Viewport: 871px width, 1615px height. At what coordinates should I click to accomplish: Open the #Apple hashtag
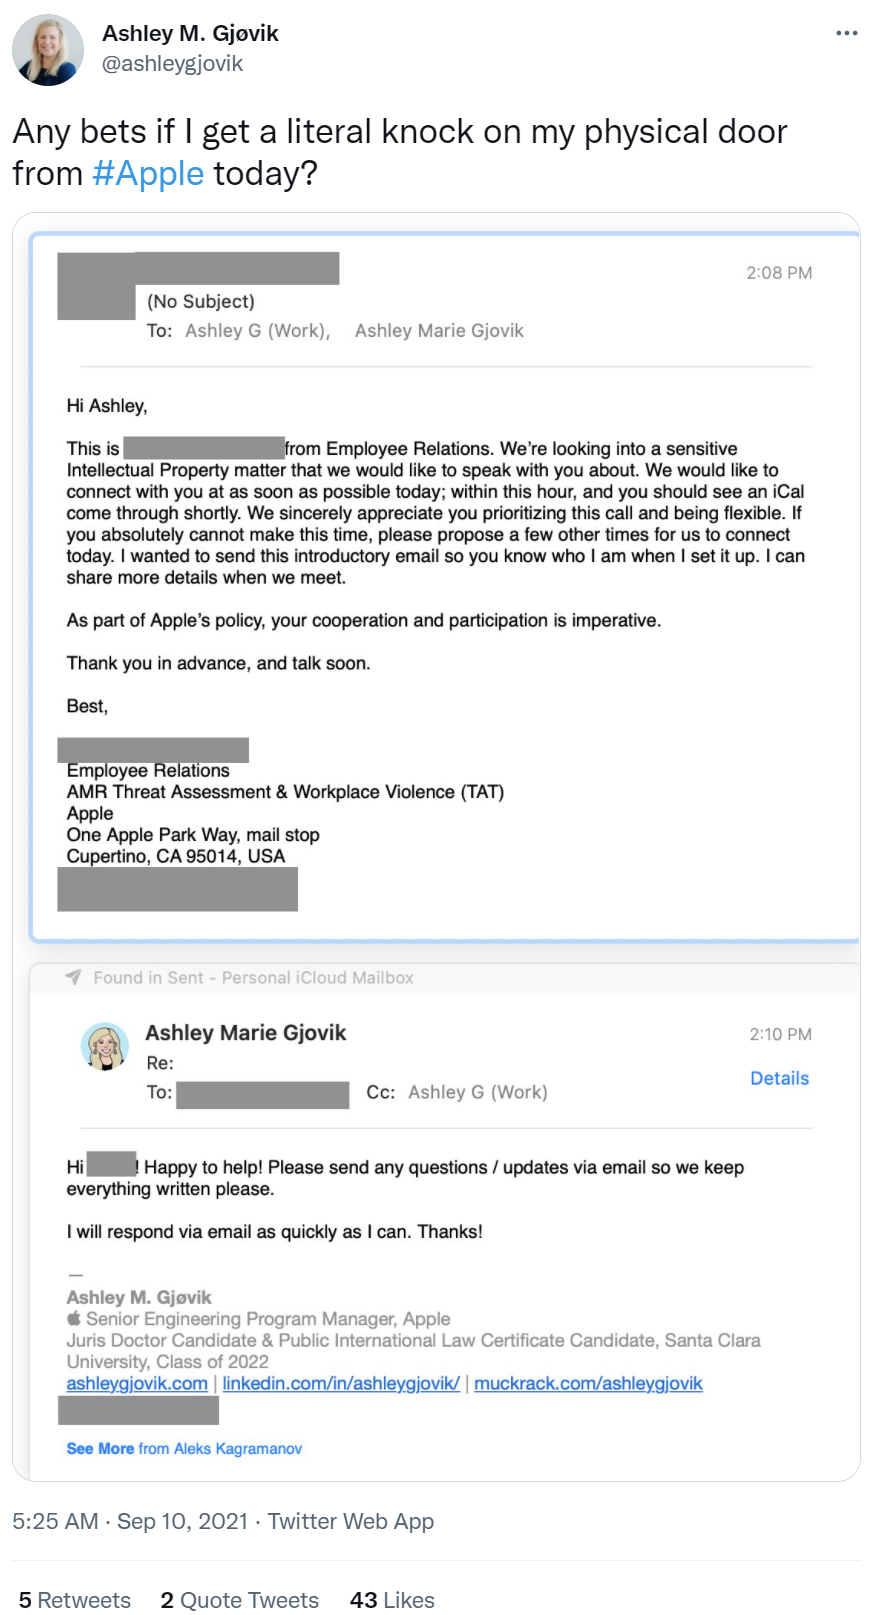[x=148, y=174]
